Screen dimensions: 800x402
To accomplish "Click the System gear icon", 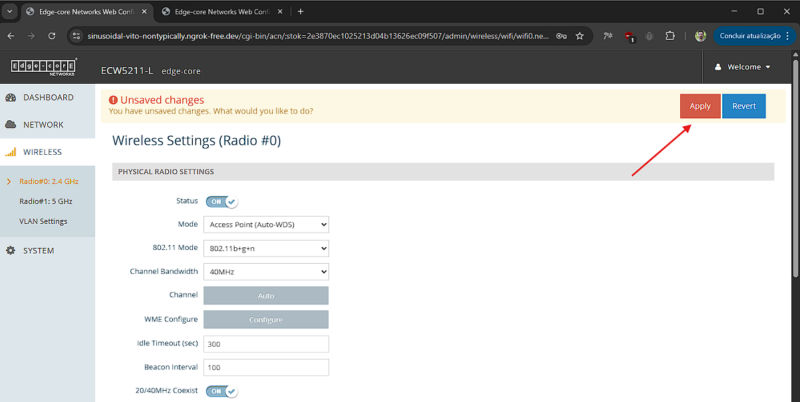I will point(10,250).
